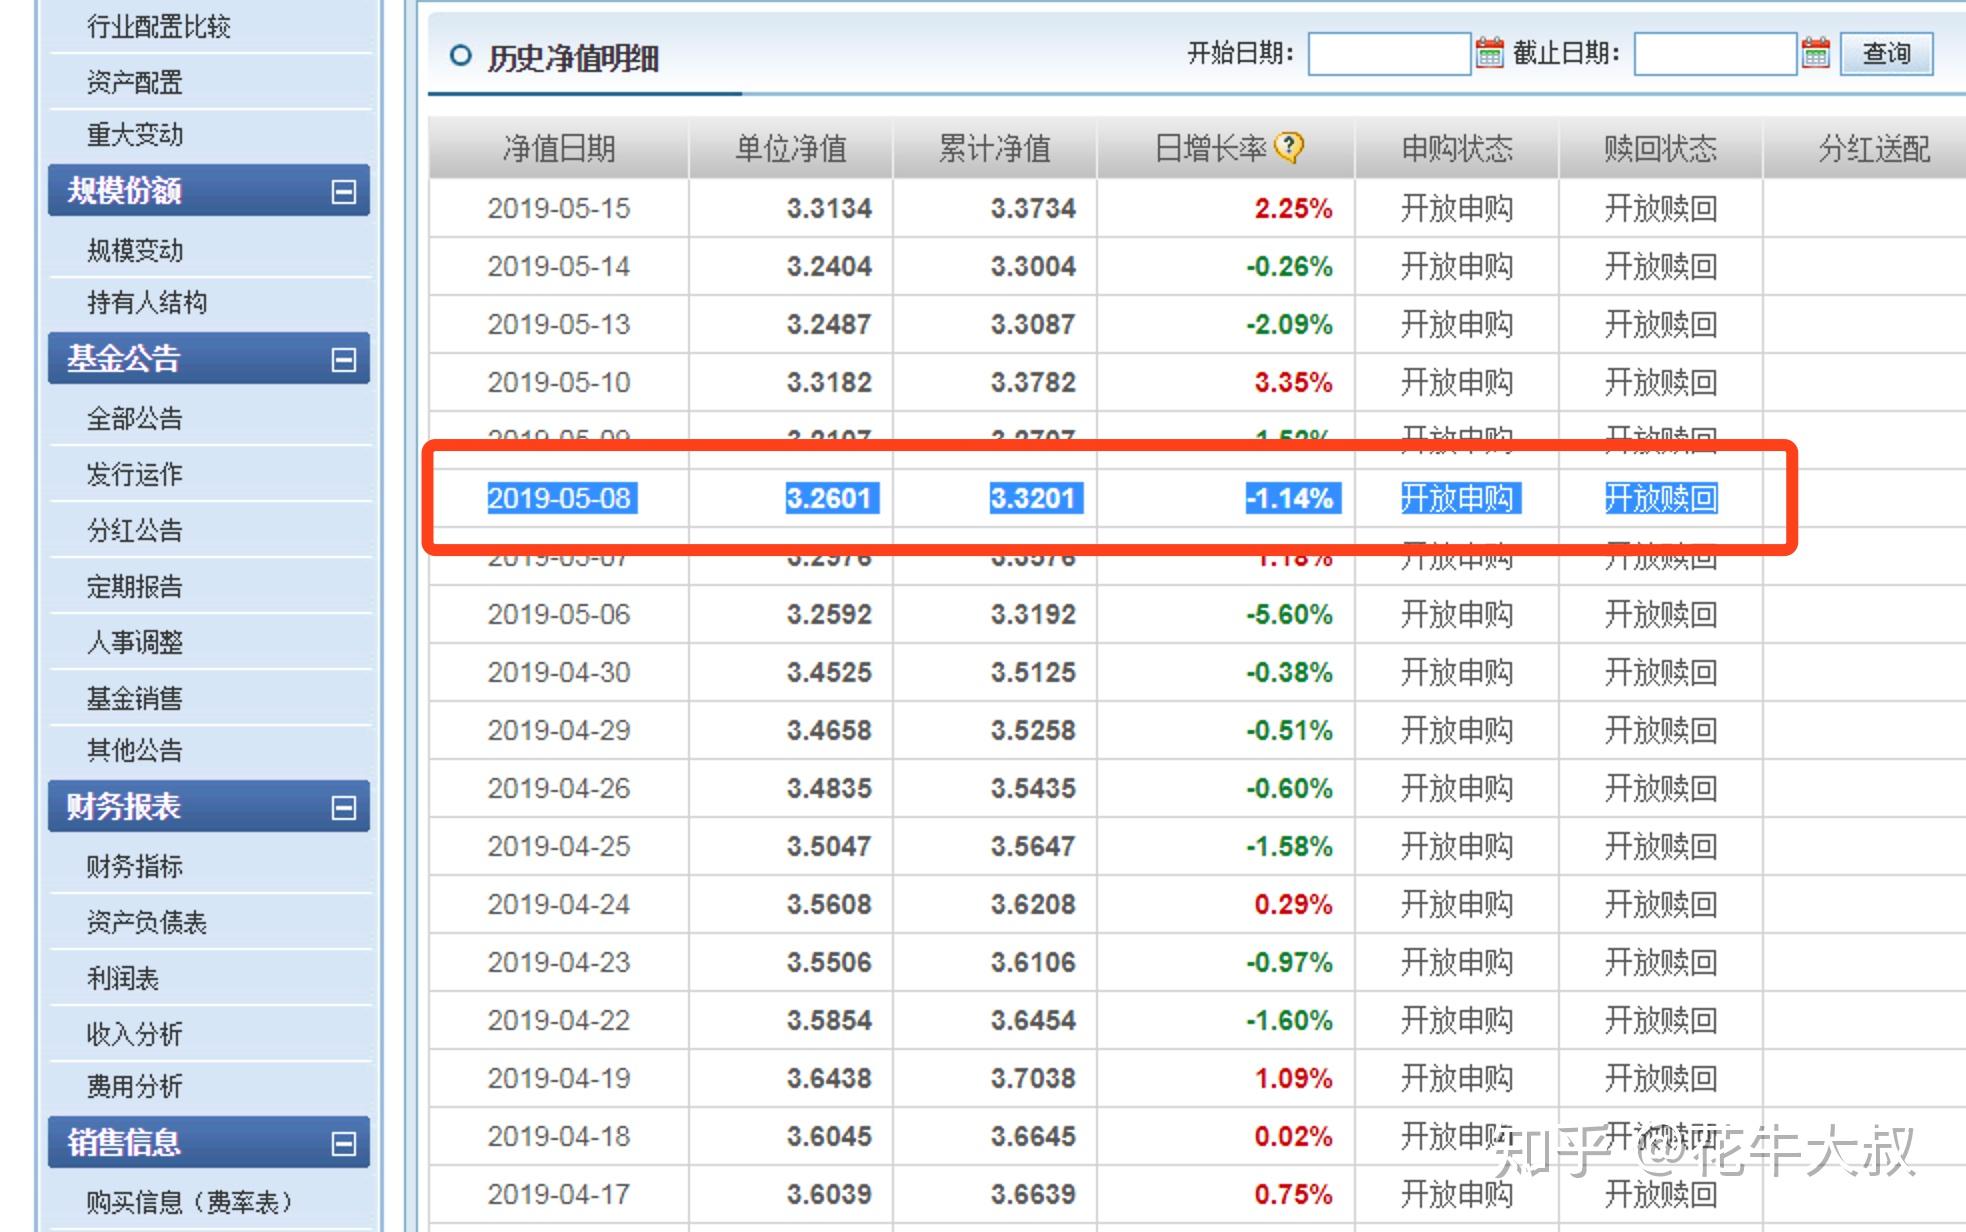Click cumulative net value 3.3782
The image size is (1966, 1232).
tap(1033, 382)
